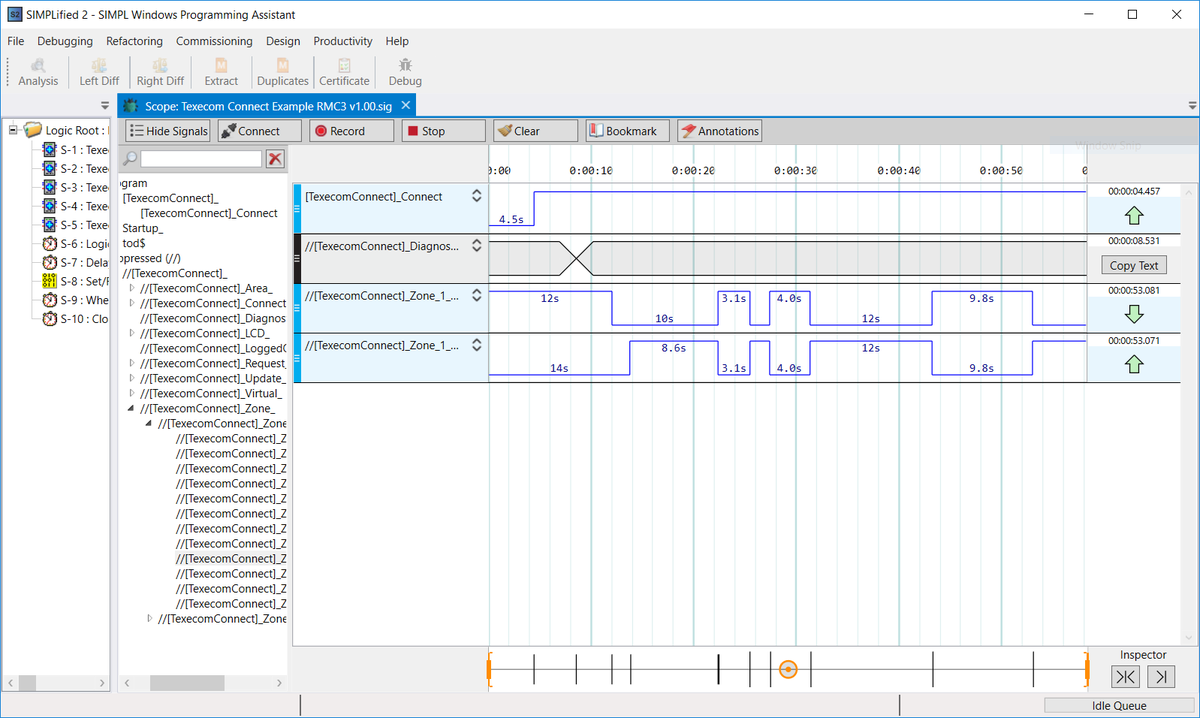This screenshot has width=1200, height=718.
Task: Open the Certificate tool
Action: click(344, 72)
